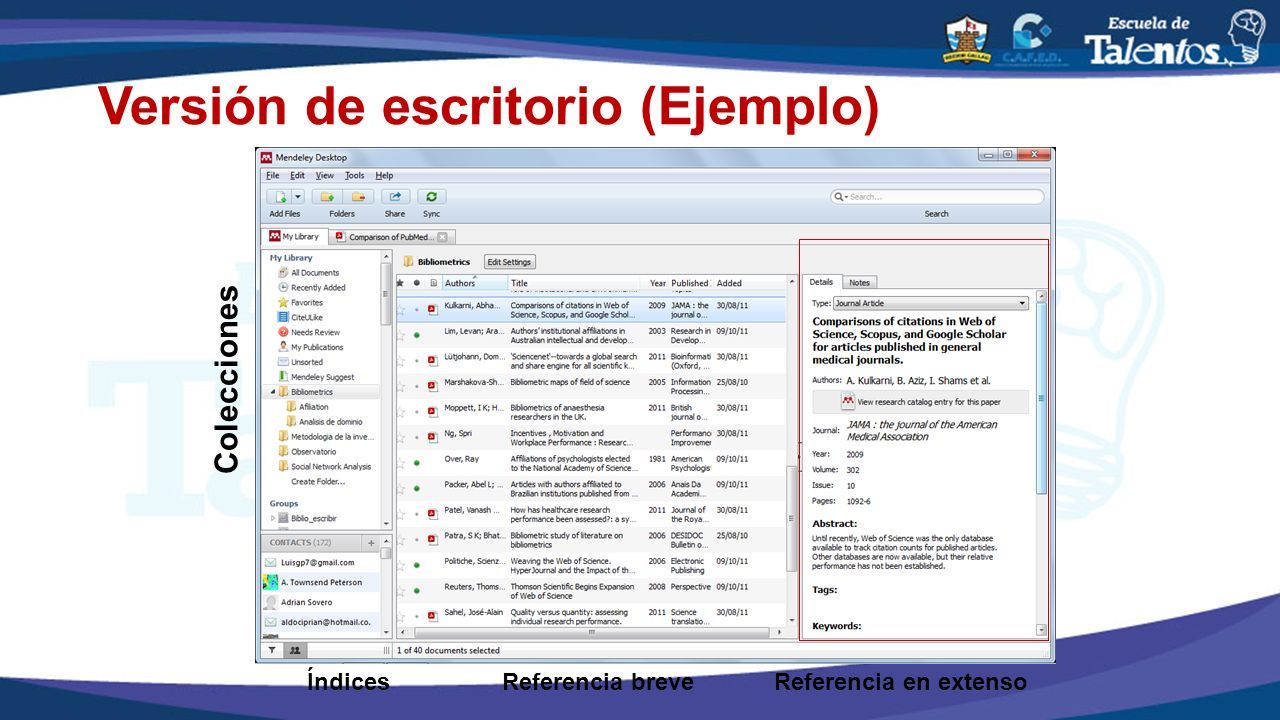Image resolution: width=1280 pixels, height=720 pixels.
Task: Click the Edit Settings button
Action: pos(510,262)
